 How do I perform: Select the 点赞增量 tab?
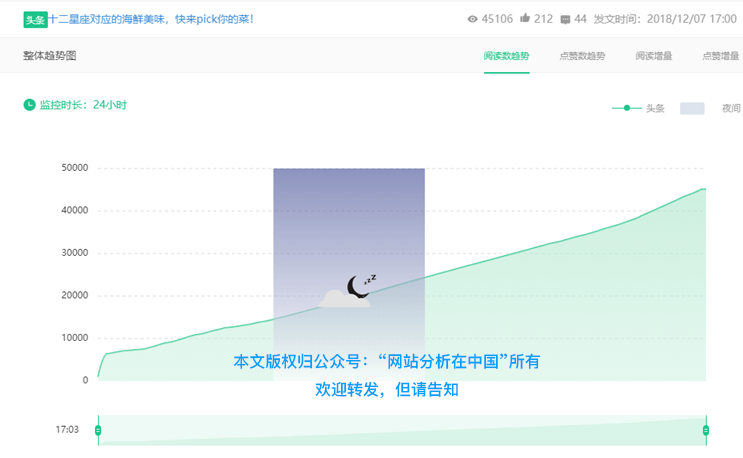tap(720, 56)
